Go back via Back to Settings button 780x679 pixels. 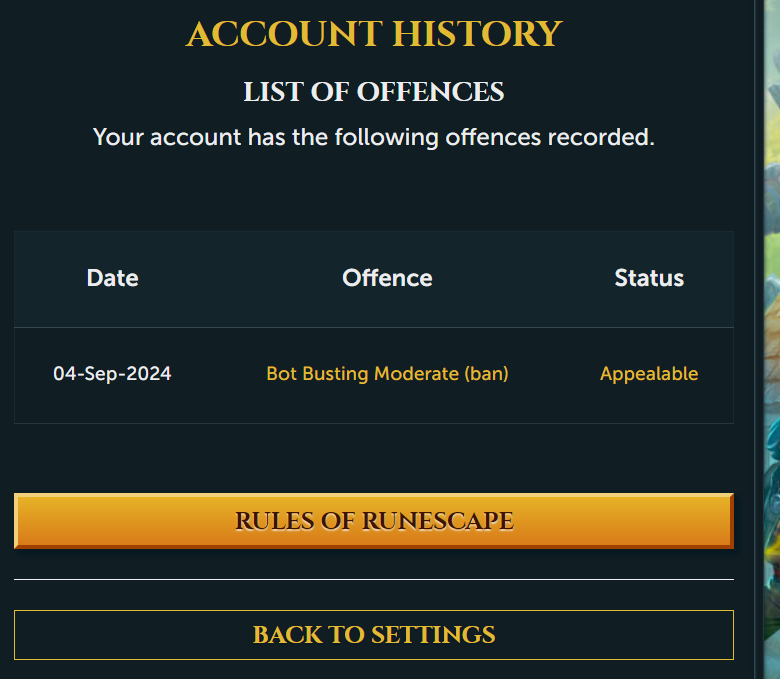(x=374, y=635)
